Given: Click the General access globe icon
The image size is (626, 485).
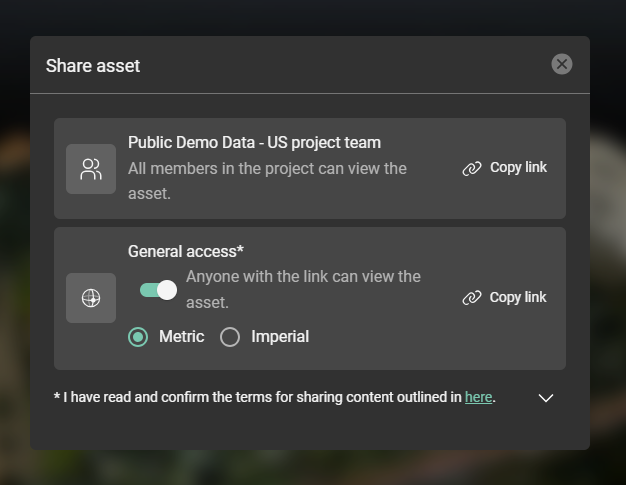Looking at the screenshot, I should pos(91,298).
